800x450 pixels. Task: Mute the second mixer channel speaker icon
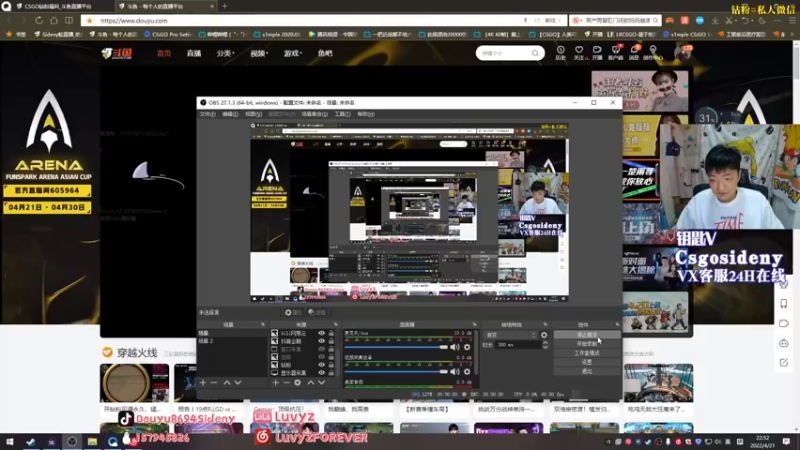(455, 371)
